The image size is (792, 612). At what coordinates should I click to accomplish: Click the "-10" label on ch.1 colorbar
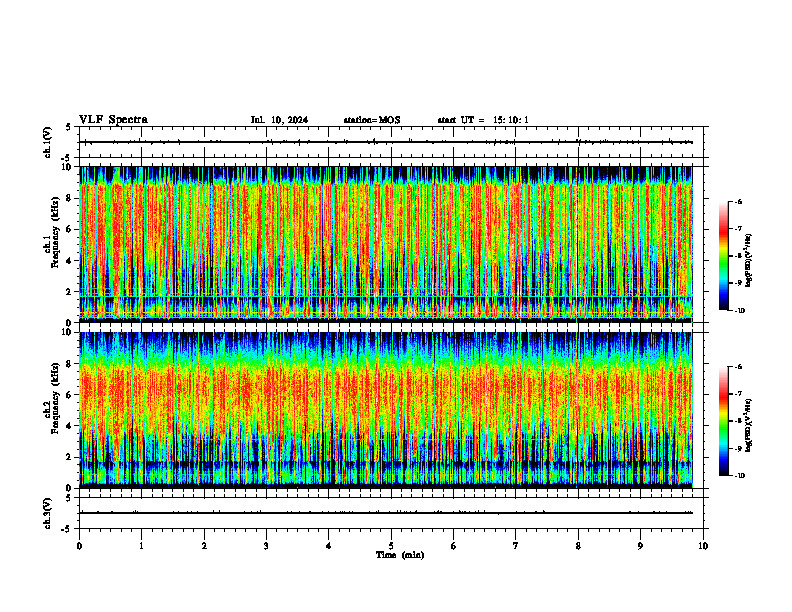click(739, 311)
